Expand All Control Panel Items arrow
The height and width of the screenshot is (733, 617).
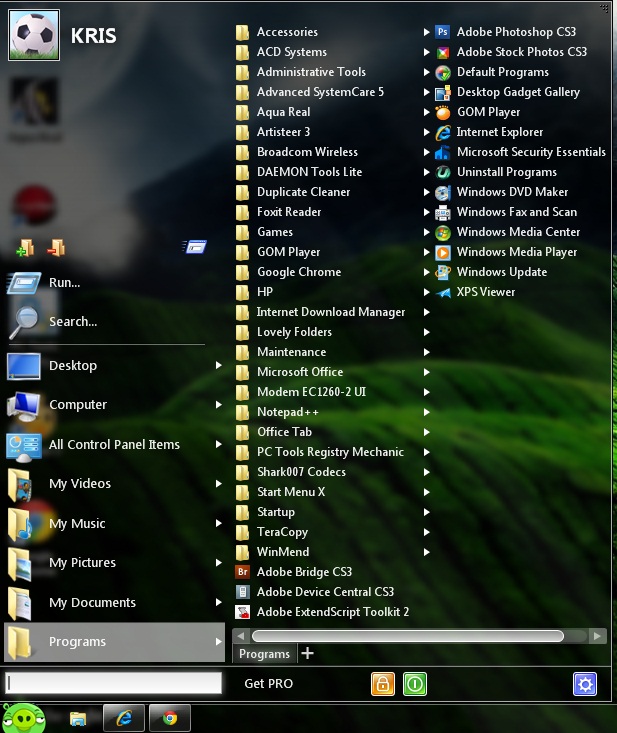(218, 444)
